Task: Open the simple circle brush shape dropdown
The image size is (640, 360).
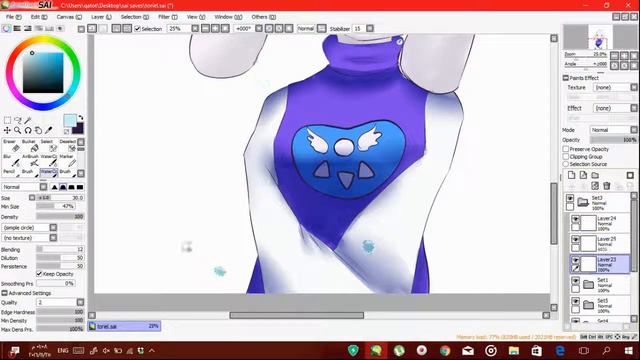Action: [29, 227]
